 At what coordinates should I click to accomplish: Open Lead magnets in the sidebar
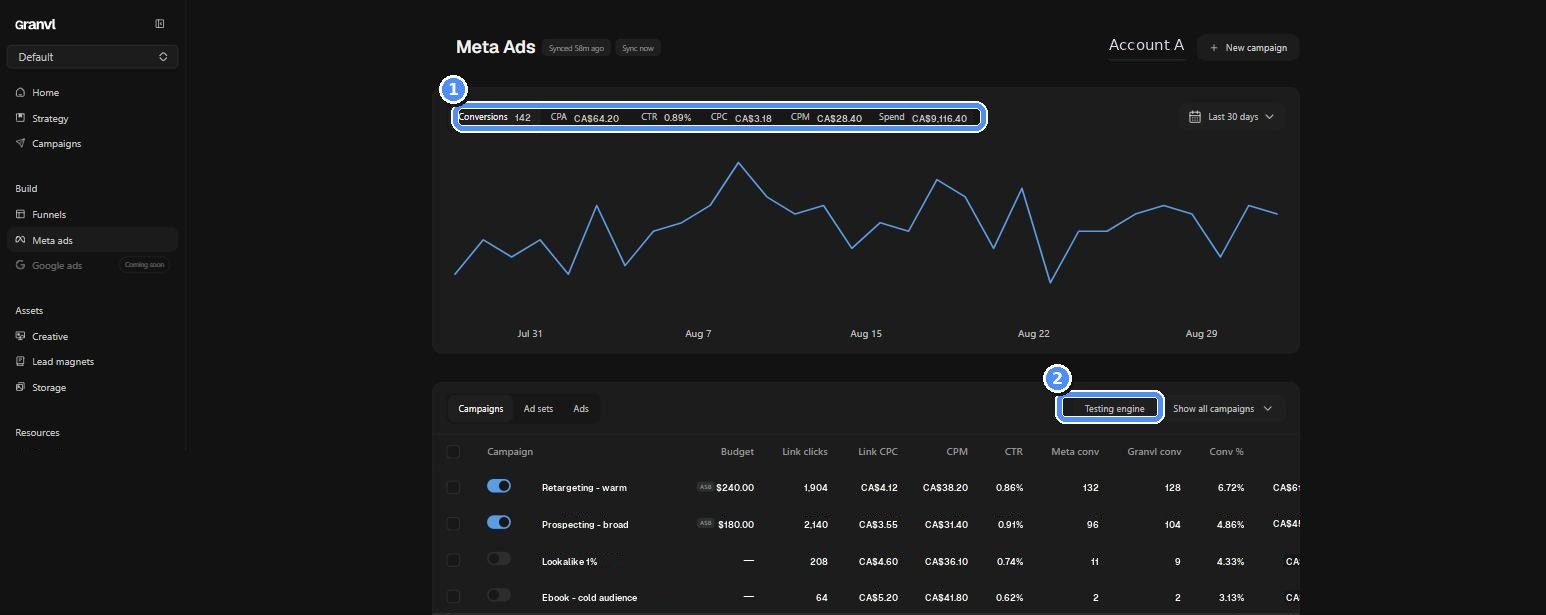coord(92,361)
